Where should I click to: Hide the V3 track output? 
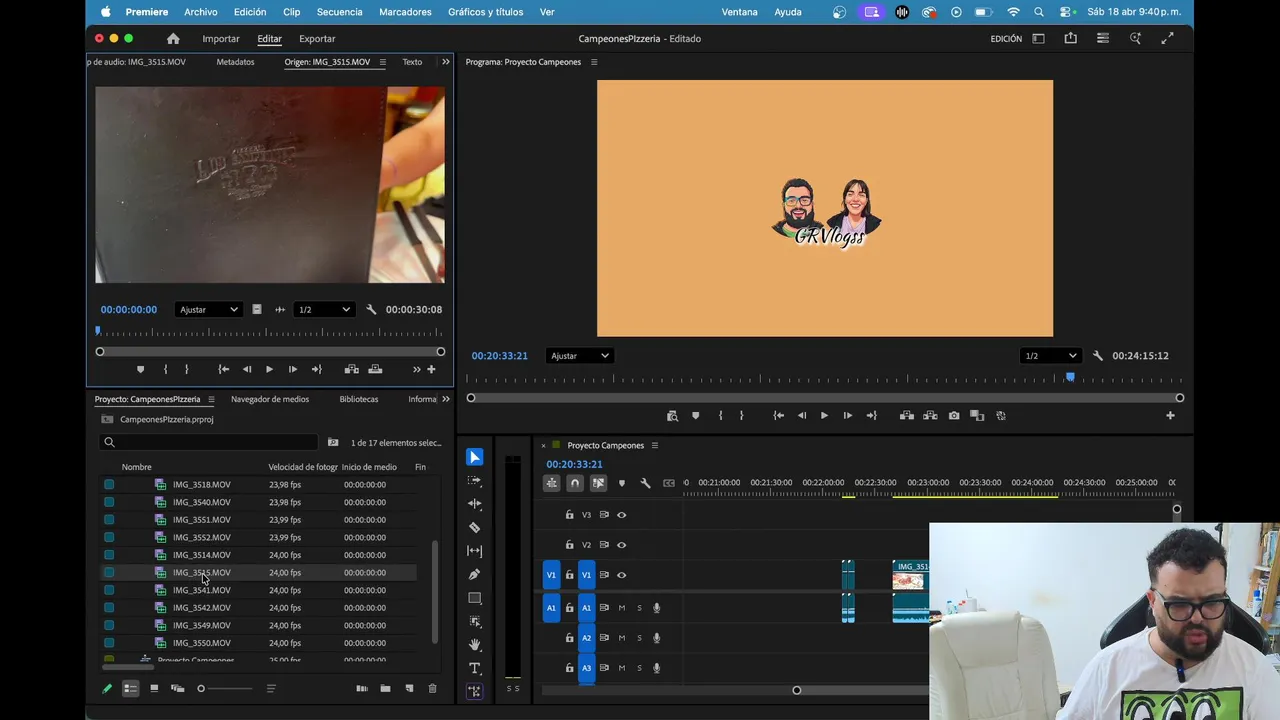point(621,515)
